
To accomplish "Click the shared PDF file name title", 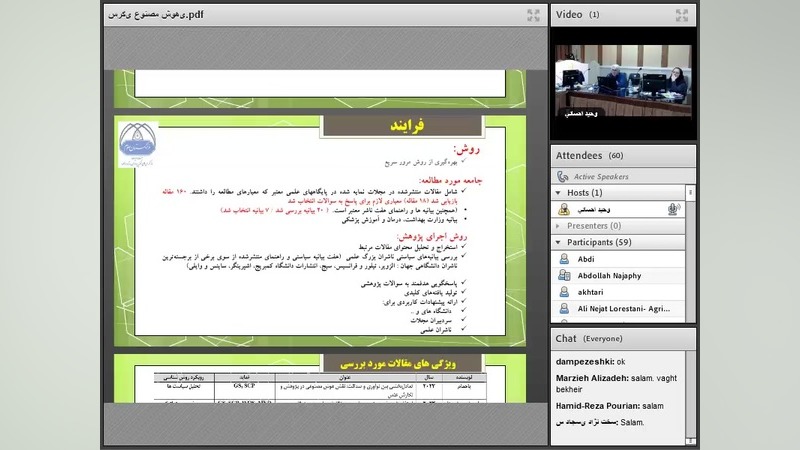I will click(x=156, y=15).
